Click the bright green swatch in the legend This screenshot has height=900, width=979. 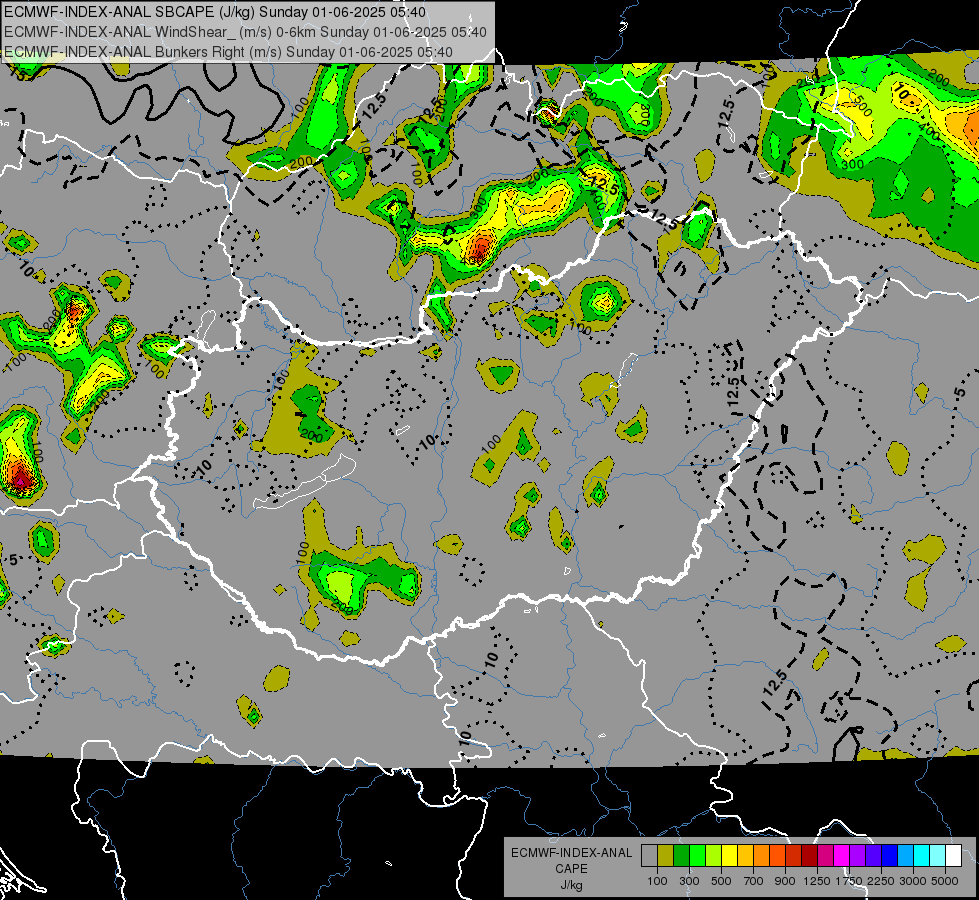(697, 856)
